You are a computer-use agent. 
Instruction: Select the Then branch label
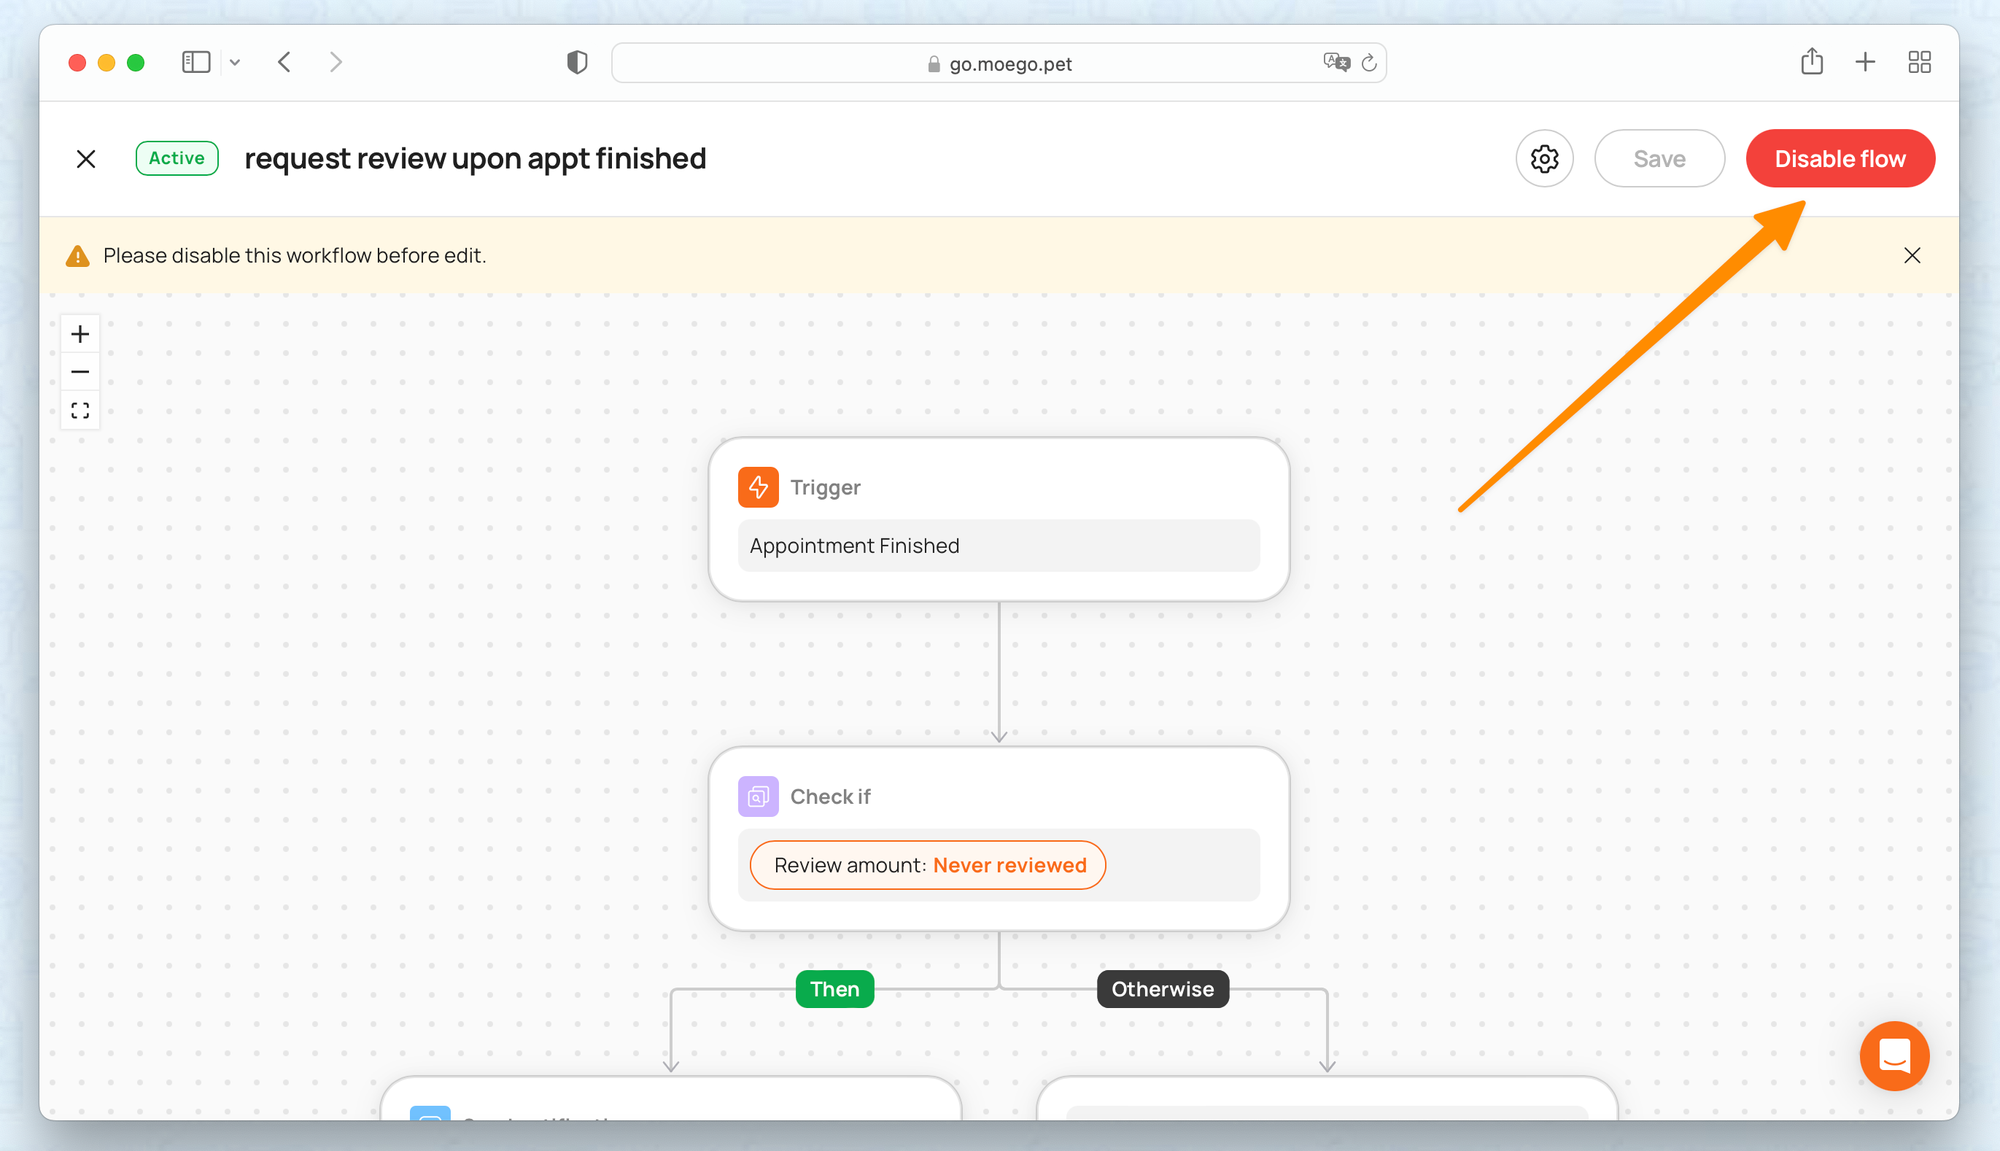tap(835, 989)
